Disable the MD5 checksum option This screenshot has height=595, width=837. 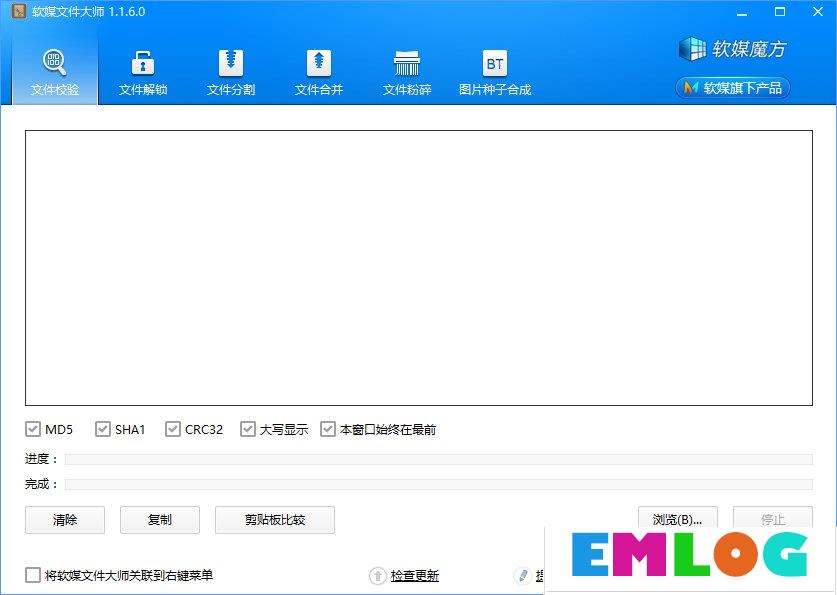(33, 428)
